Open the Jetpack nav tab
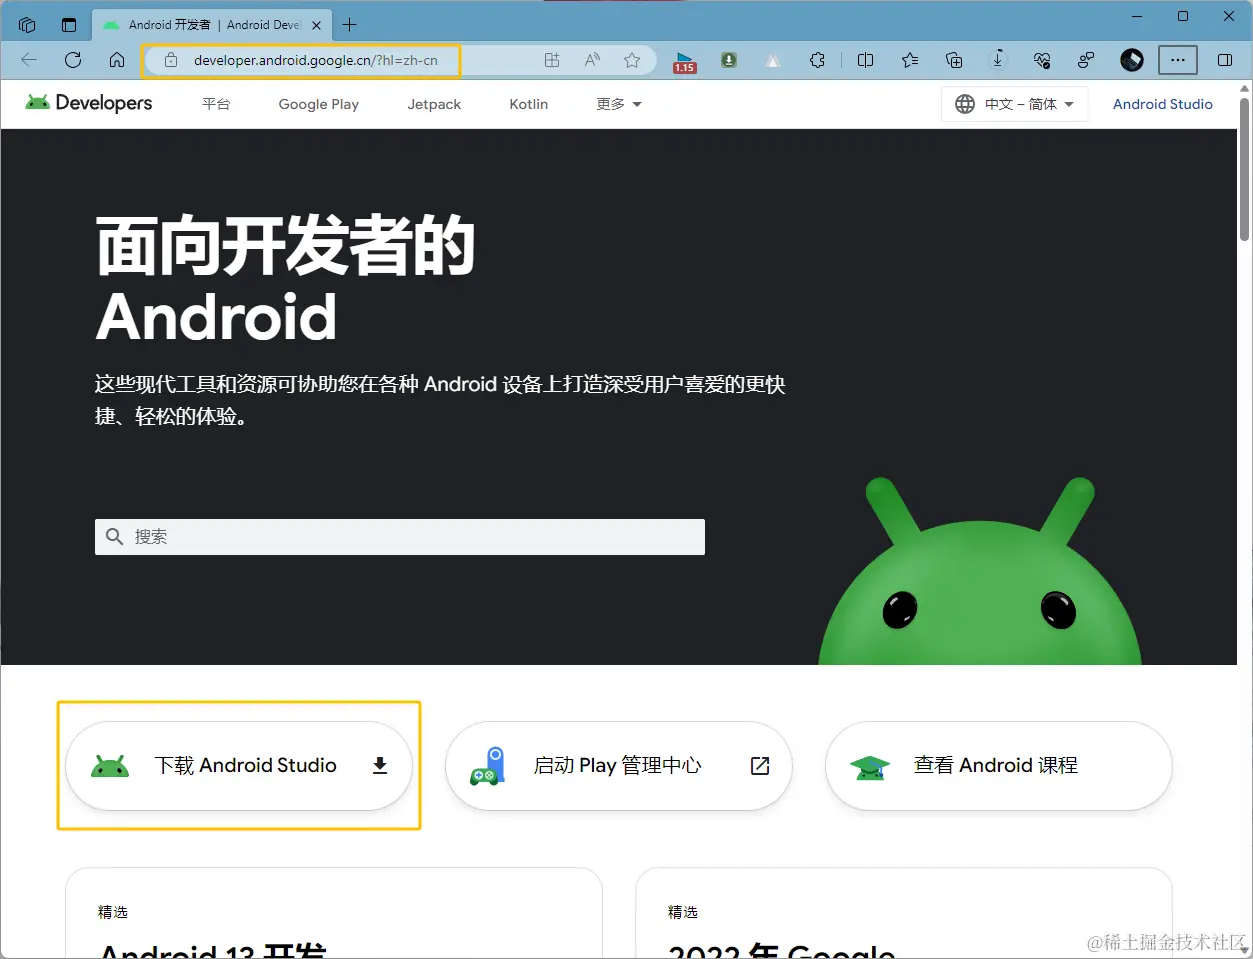Viewport: 1253px width, 959px height. pyautogui.click(x=434, y=104)
